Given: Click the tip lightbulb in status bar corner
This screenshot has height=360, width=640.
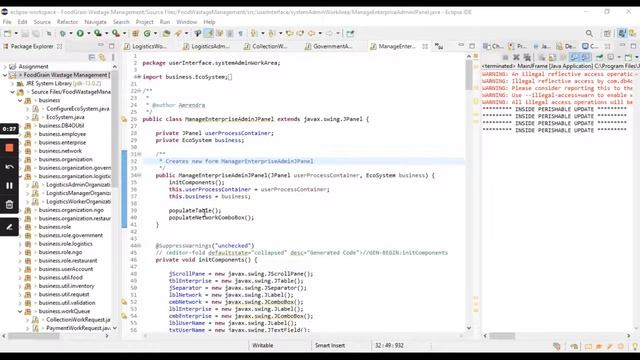Looking at the screenshot, I should tap(635, 347).
